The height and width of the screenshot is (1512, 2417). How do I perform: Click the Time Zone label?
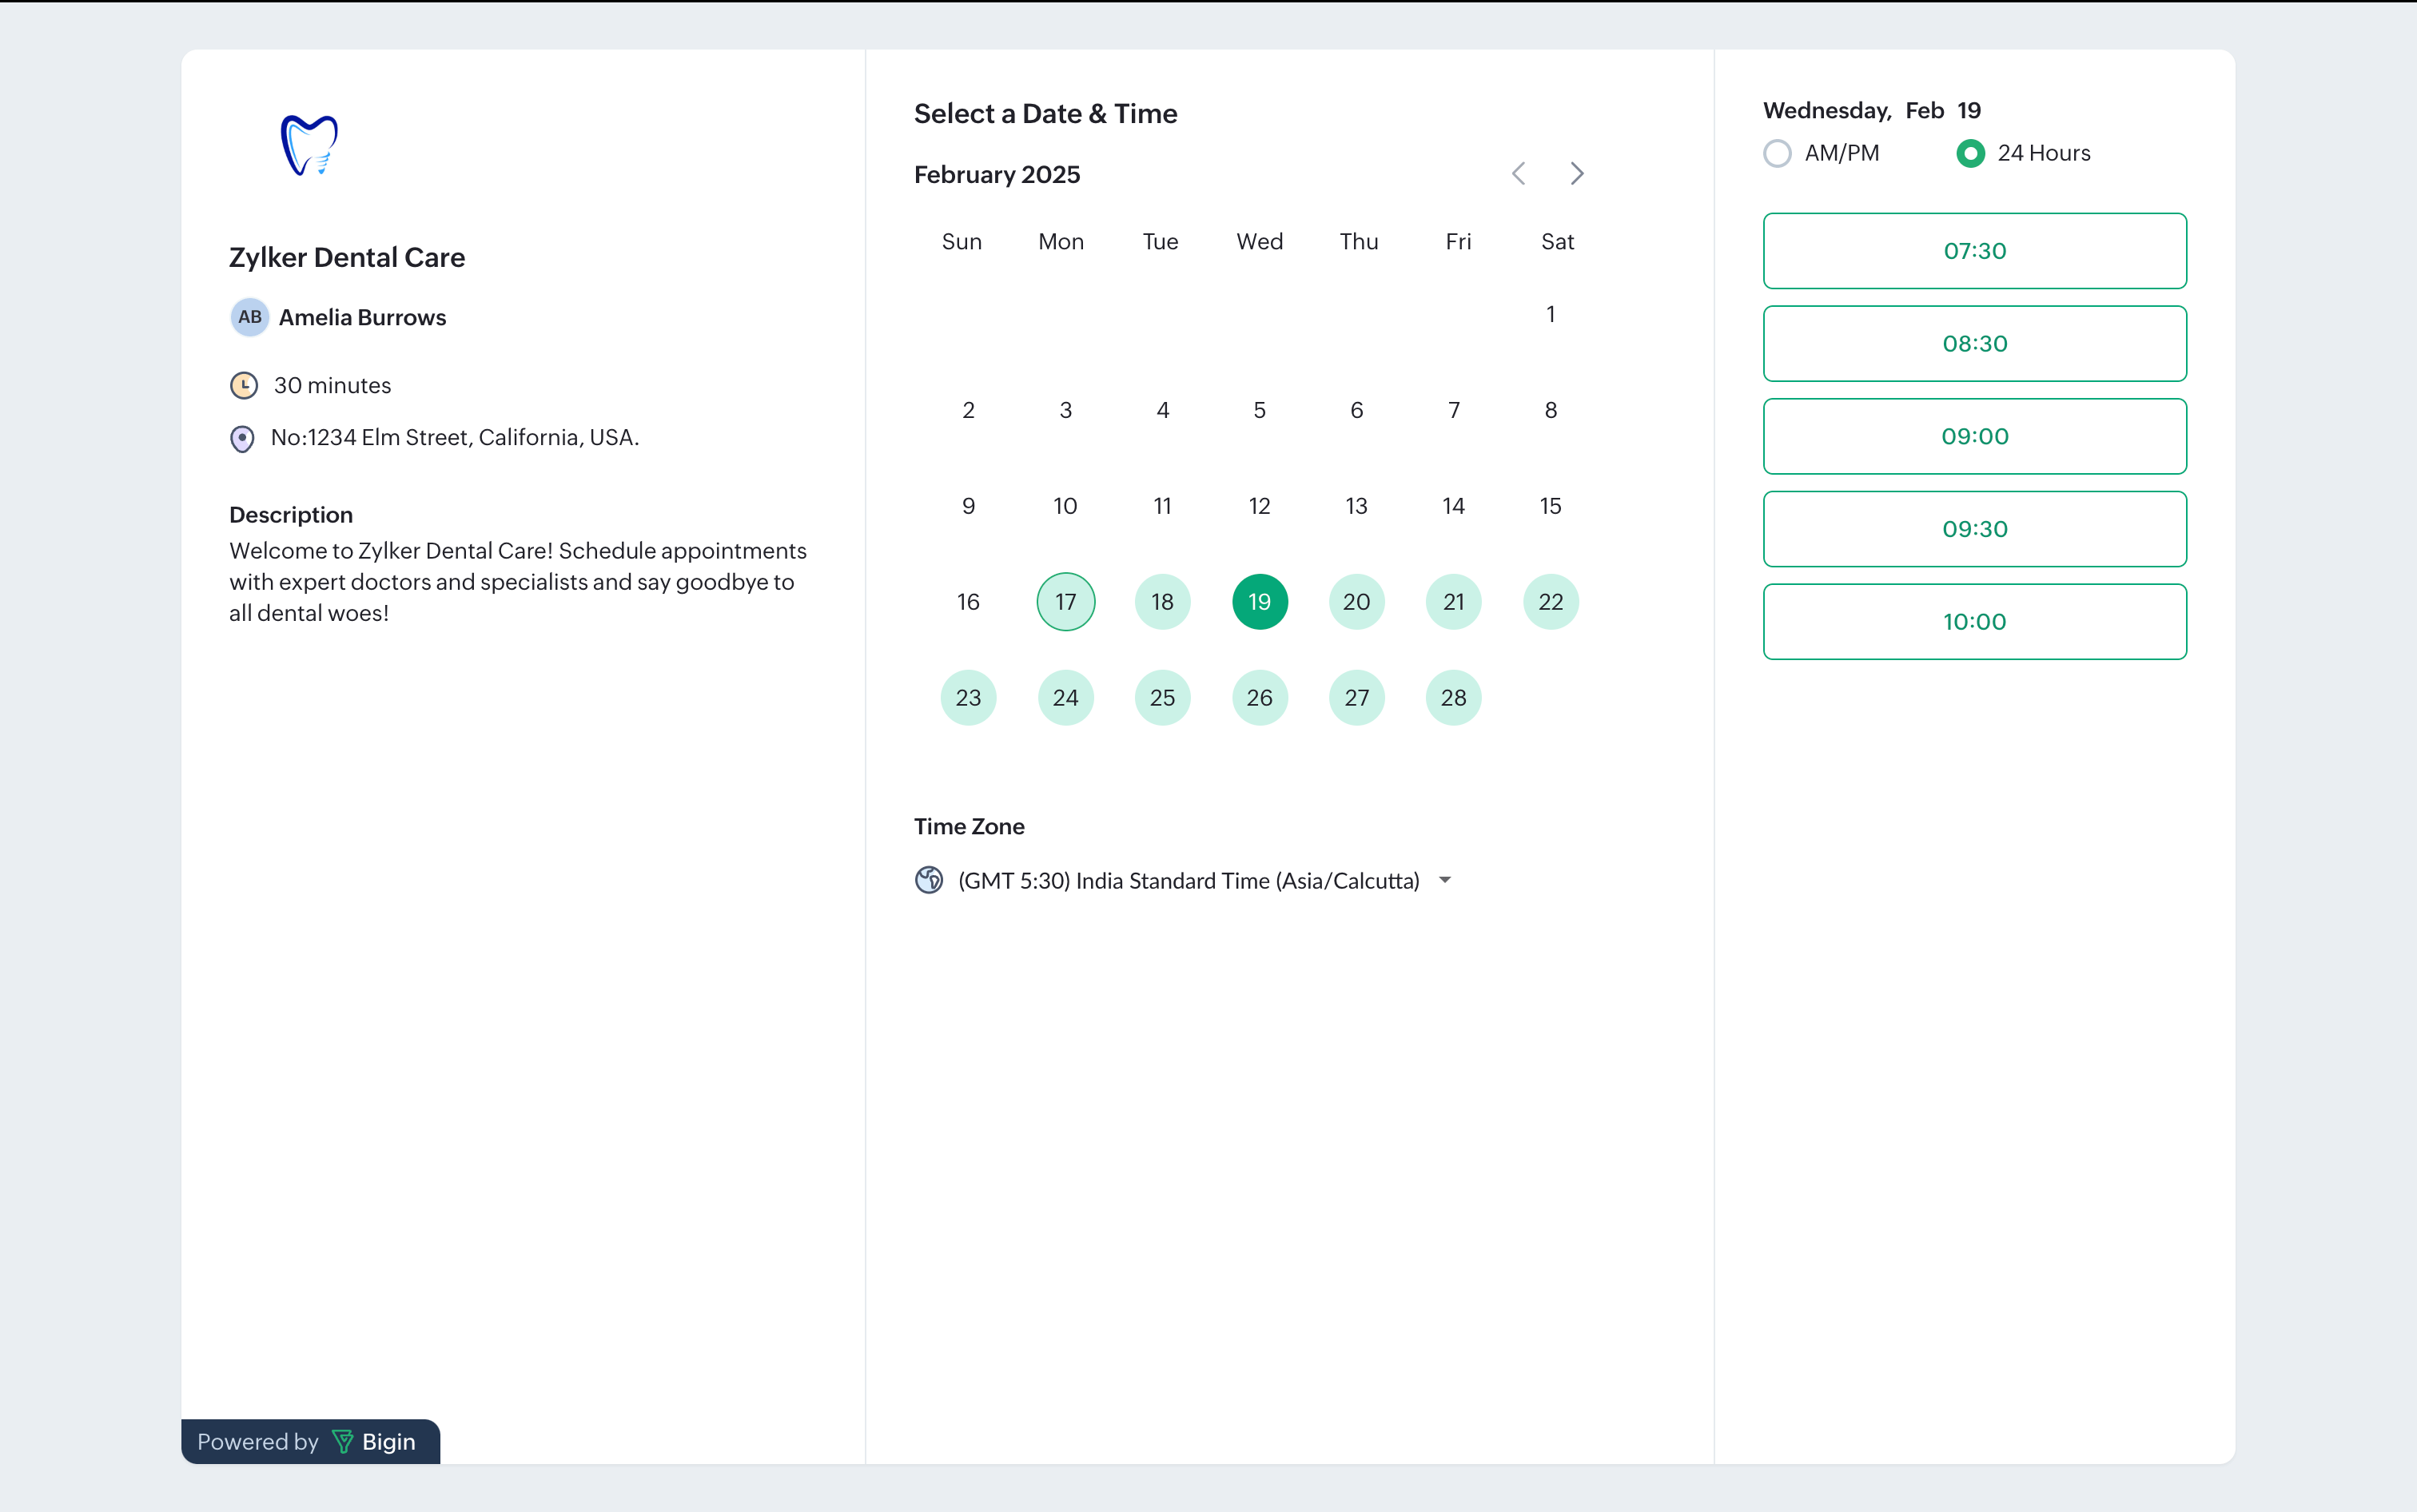(x=969, y=826)
